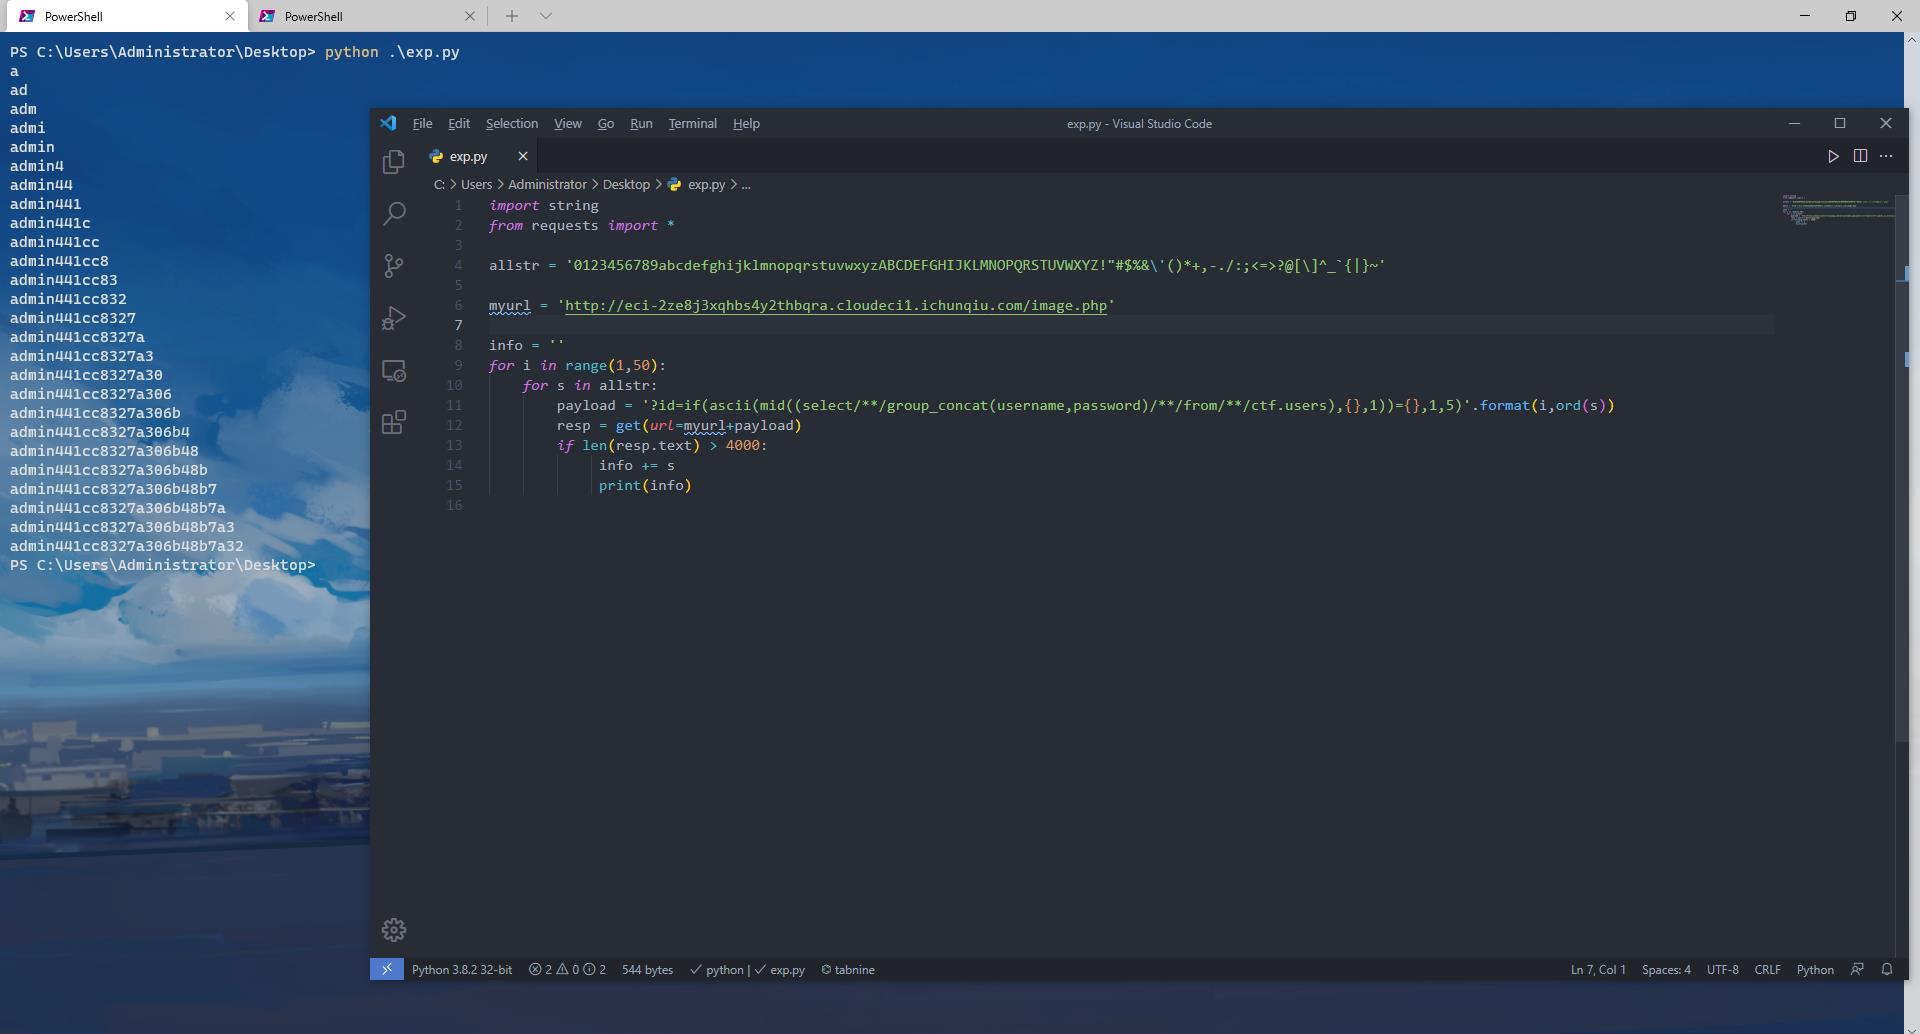Viewport: 1920px width, 1034px height.
Task: Minimize the PowerShell terminal window
Action: (1805, 16)
